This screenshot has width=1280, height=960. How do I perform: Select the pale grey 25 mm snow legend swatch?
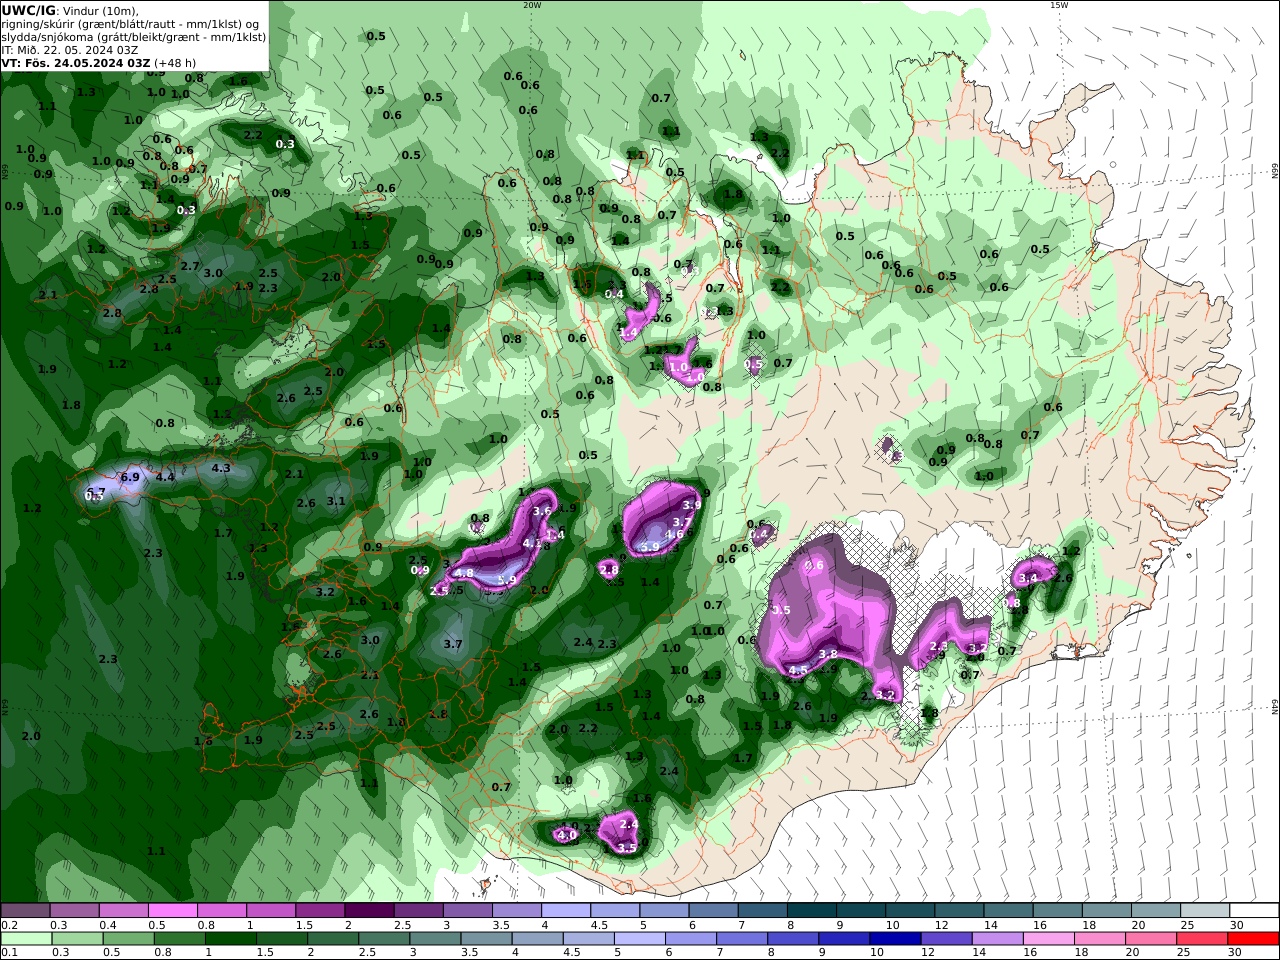point(1204,911)
